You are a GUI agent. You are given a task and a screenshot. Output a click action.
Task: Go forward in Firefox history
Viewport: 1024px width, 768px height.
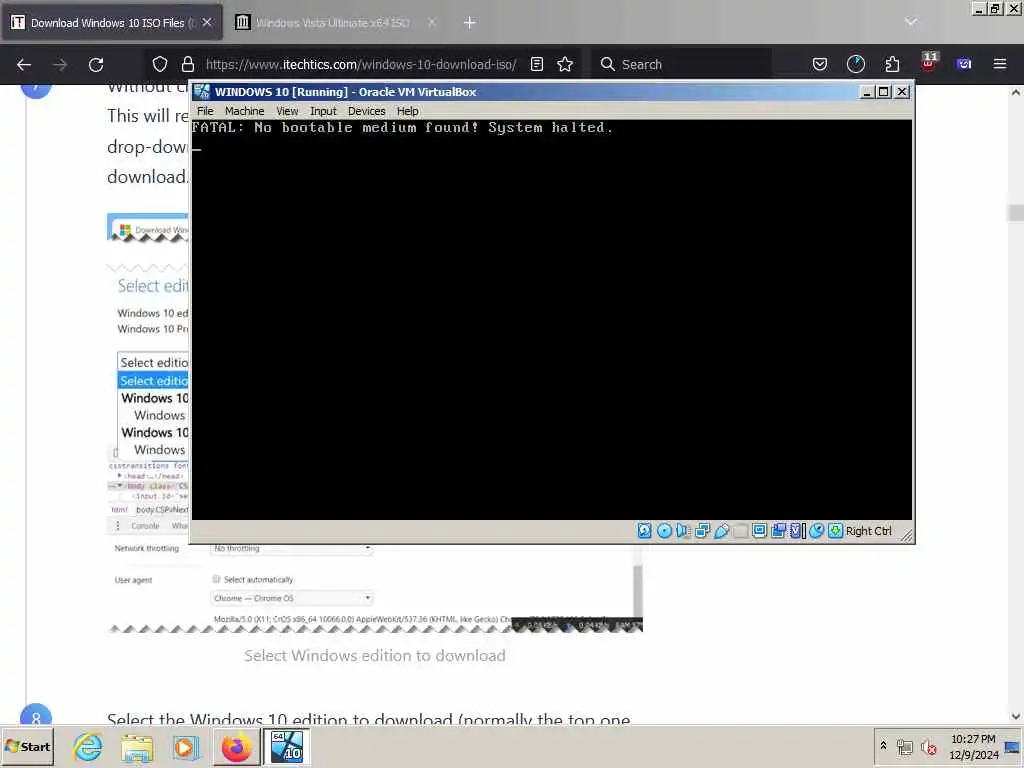60,64
